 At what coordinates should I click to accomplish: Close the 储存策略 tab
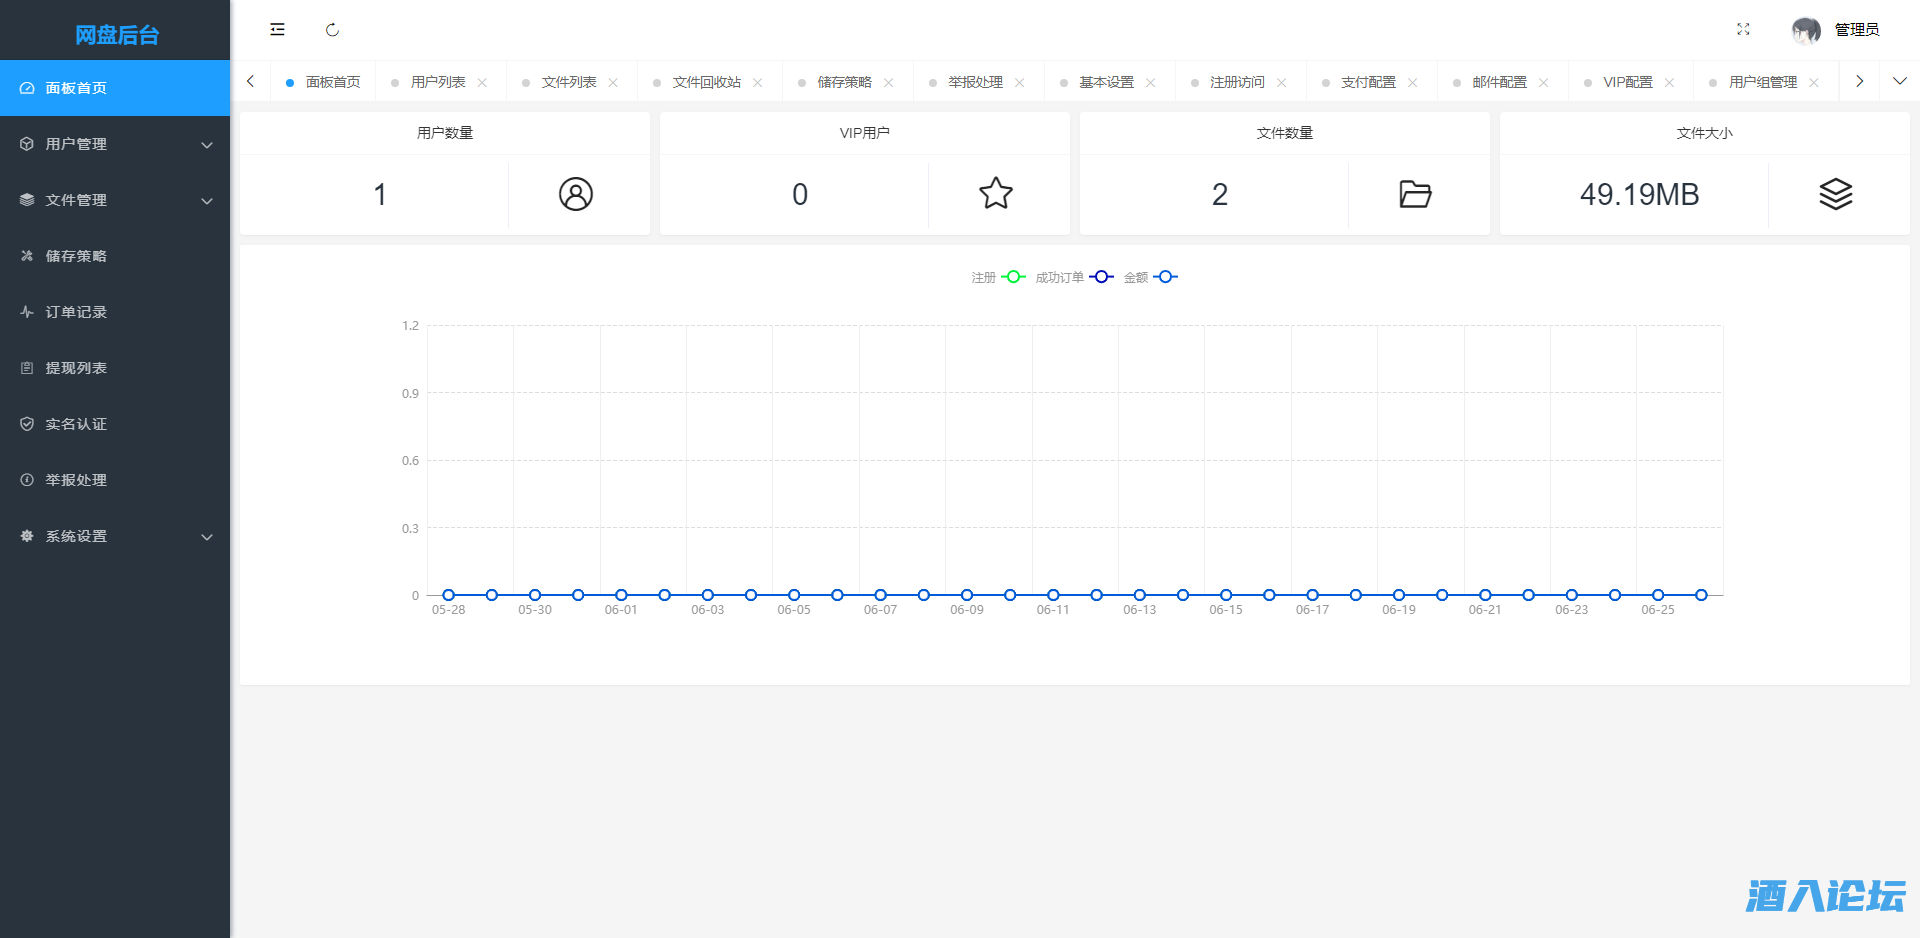pyautogui.click(x=888, y=82)
